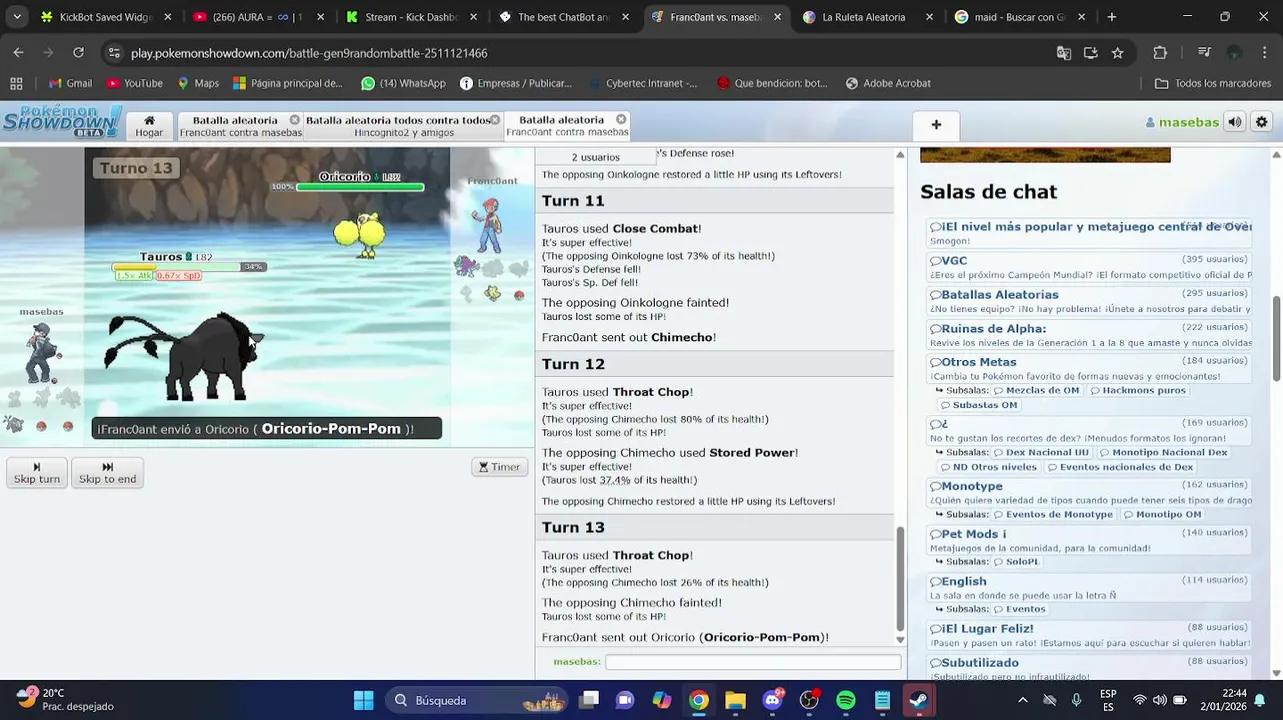1283x720 pixels.
Task: Close the Hincognito2 y amigos battle tab
Action: coord(494,120)
